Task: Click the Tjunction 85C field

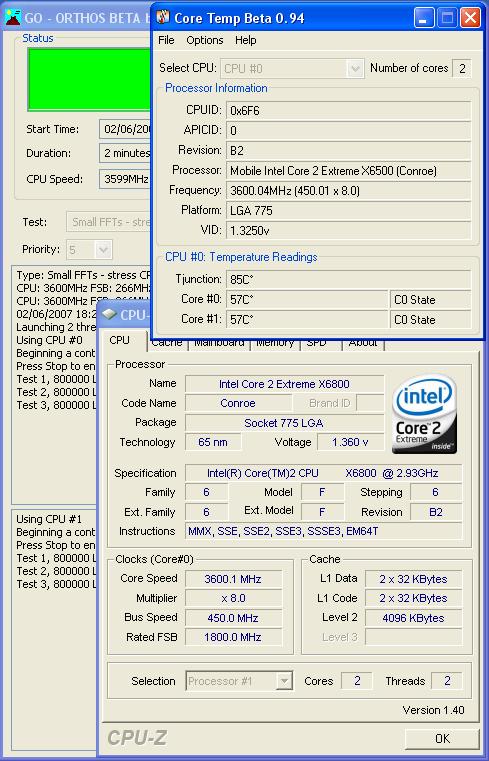Action: (x=348, y=280)
